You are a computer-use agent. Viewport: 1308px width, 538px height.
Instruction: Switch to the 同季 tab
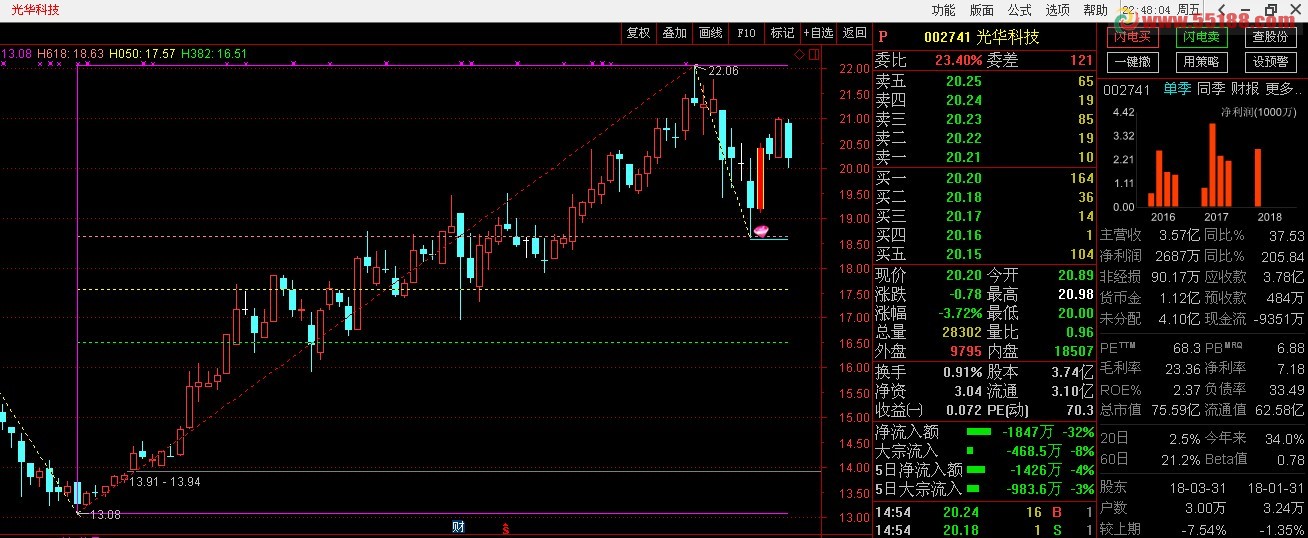coord(1210,89)
